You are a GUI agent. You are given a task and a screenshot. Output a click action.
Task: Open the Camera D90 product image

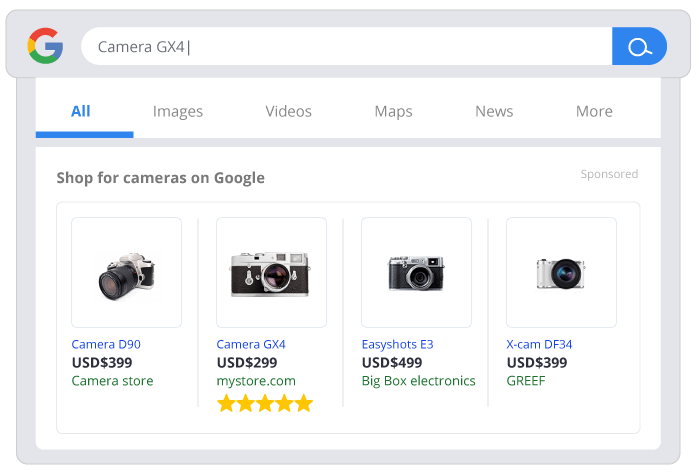(x=127, y=272)
